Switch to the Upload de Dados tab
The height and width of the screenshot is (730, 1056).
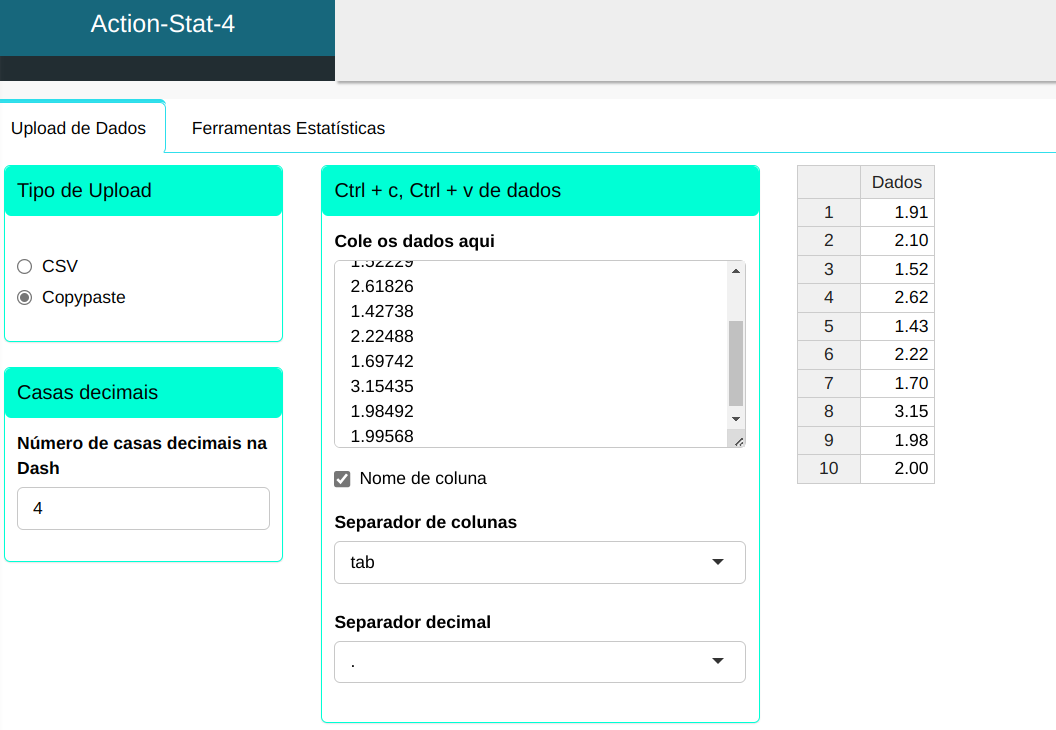(x=78, y=128)
